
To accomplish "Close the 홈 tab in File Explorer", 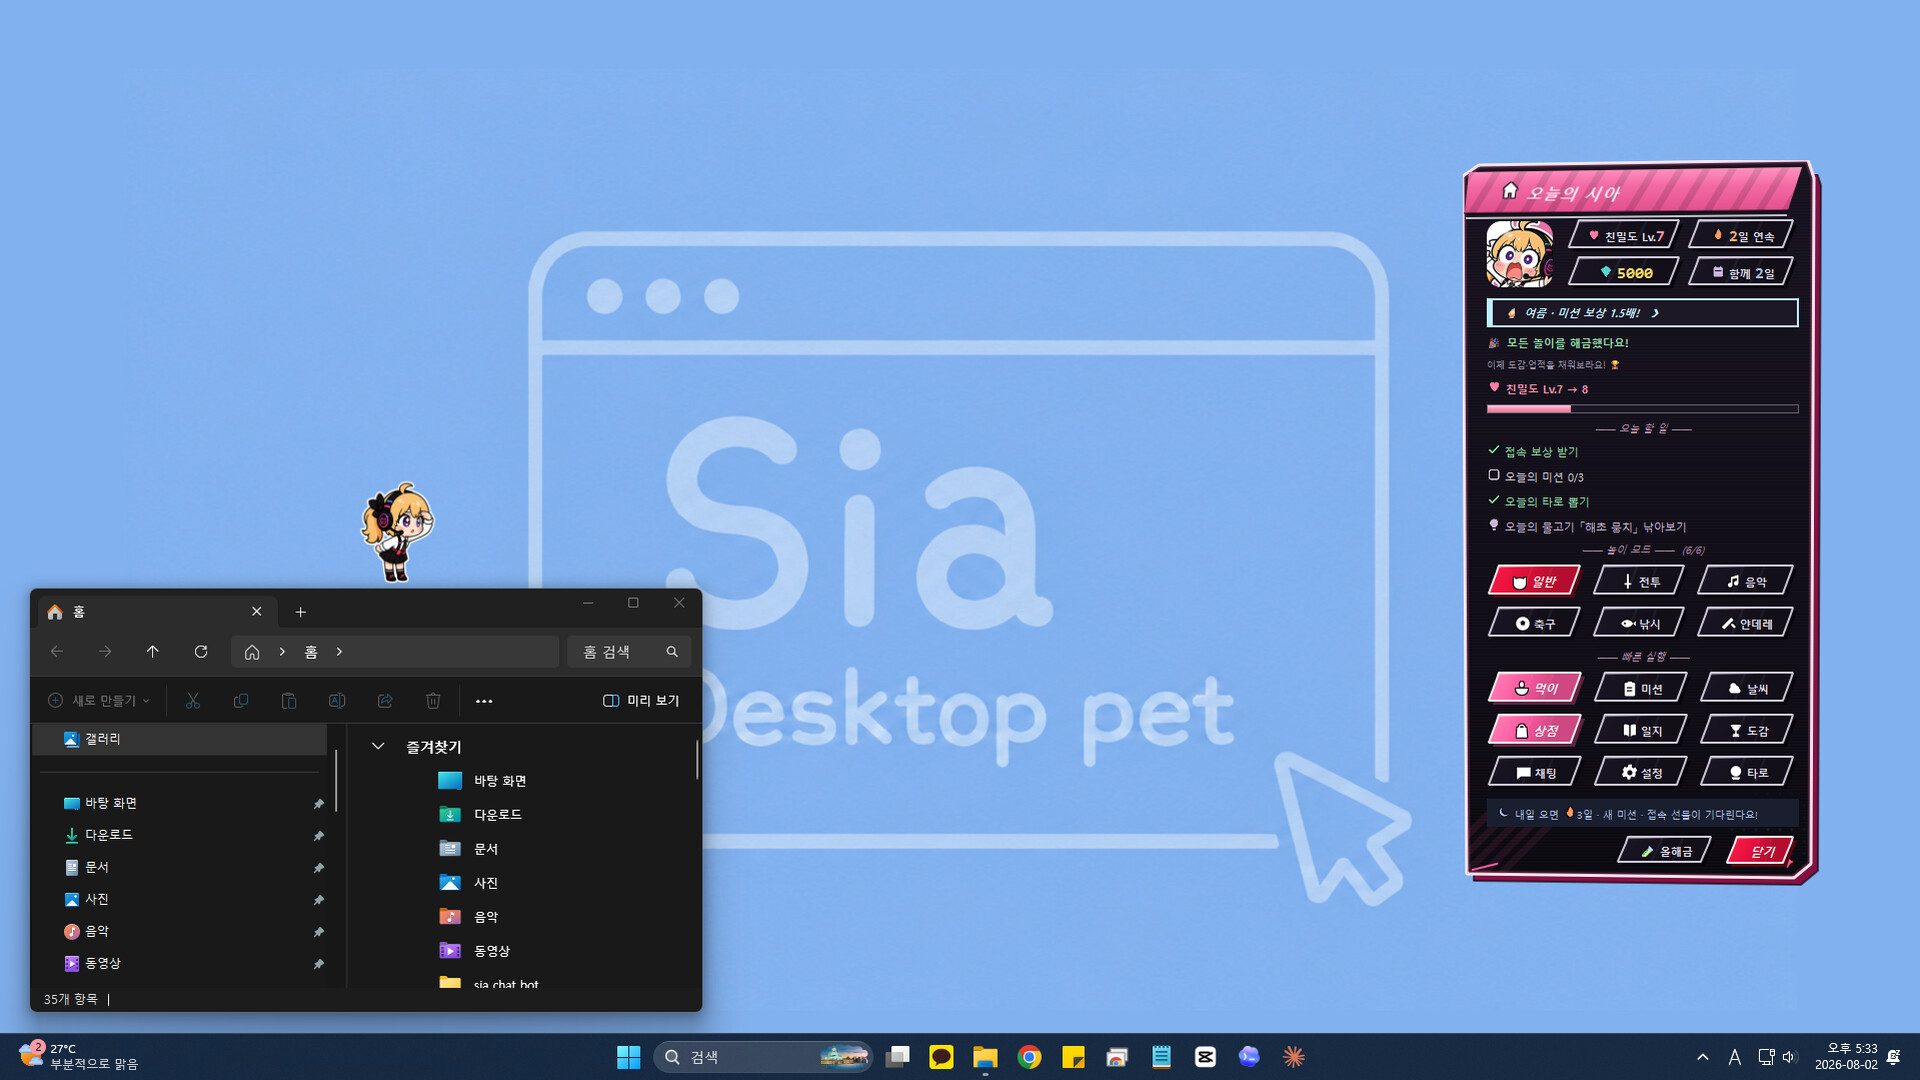I will (x=257, y=612).
